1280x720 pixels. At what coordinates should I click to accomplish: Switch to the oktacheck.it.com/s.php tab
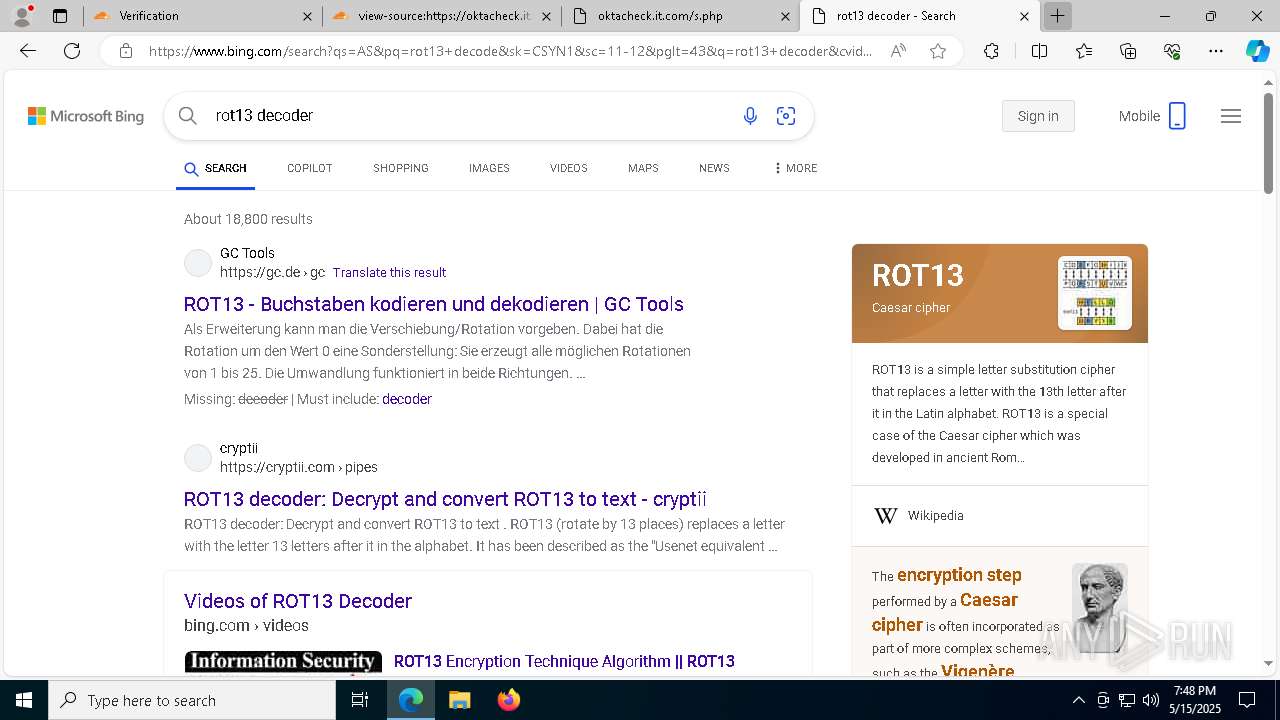tap(680, 16)
